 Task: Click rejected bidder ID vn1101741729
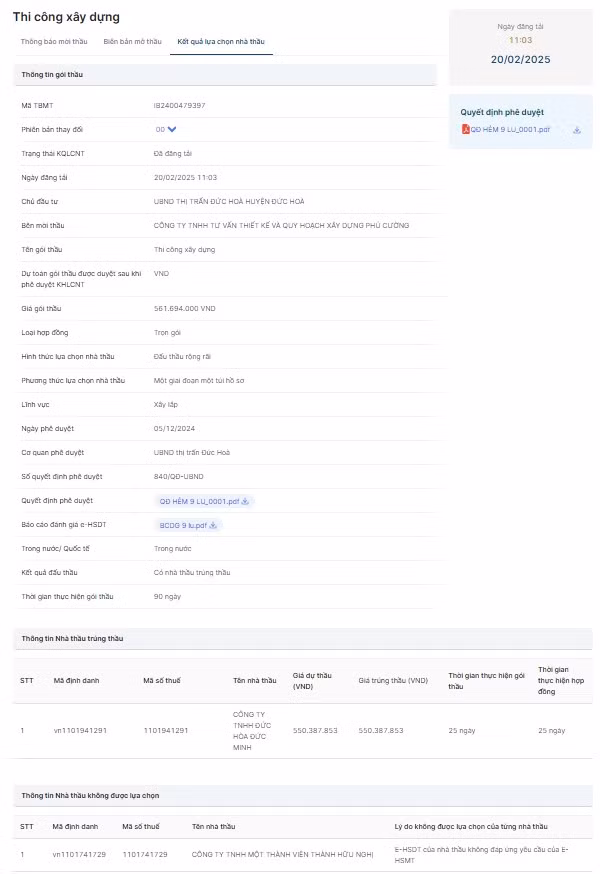tap(80, 854)
